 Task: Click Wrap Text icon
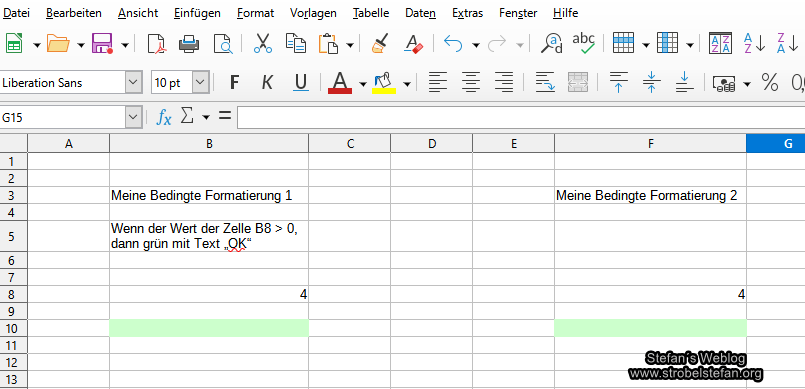tap(545, 82)
